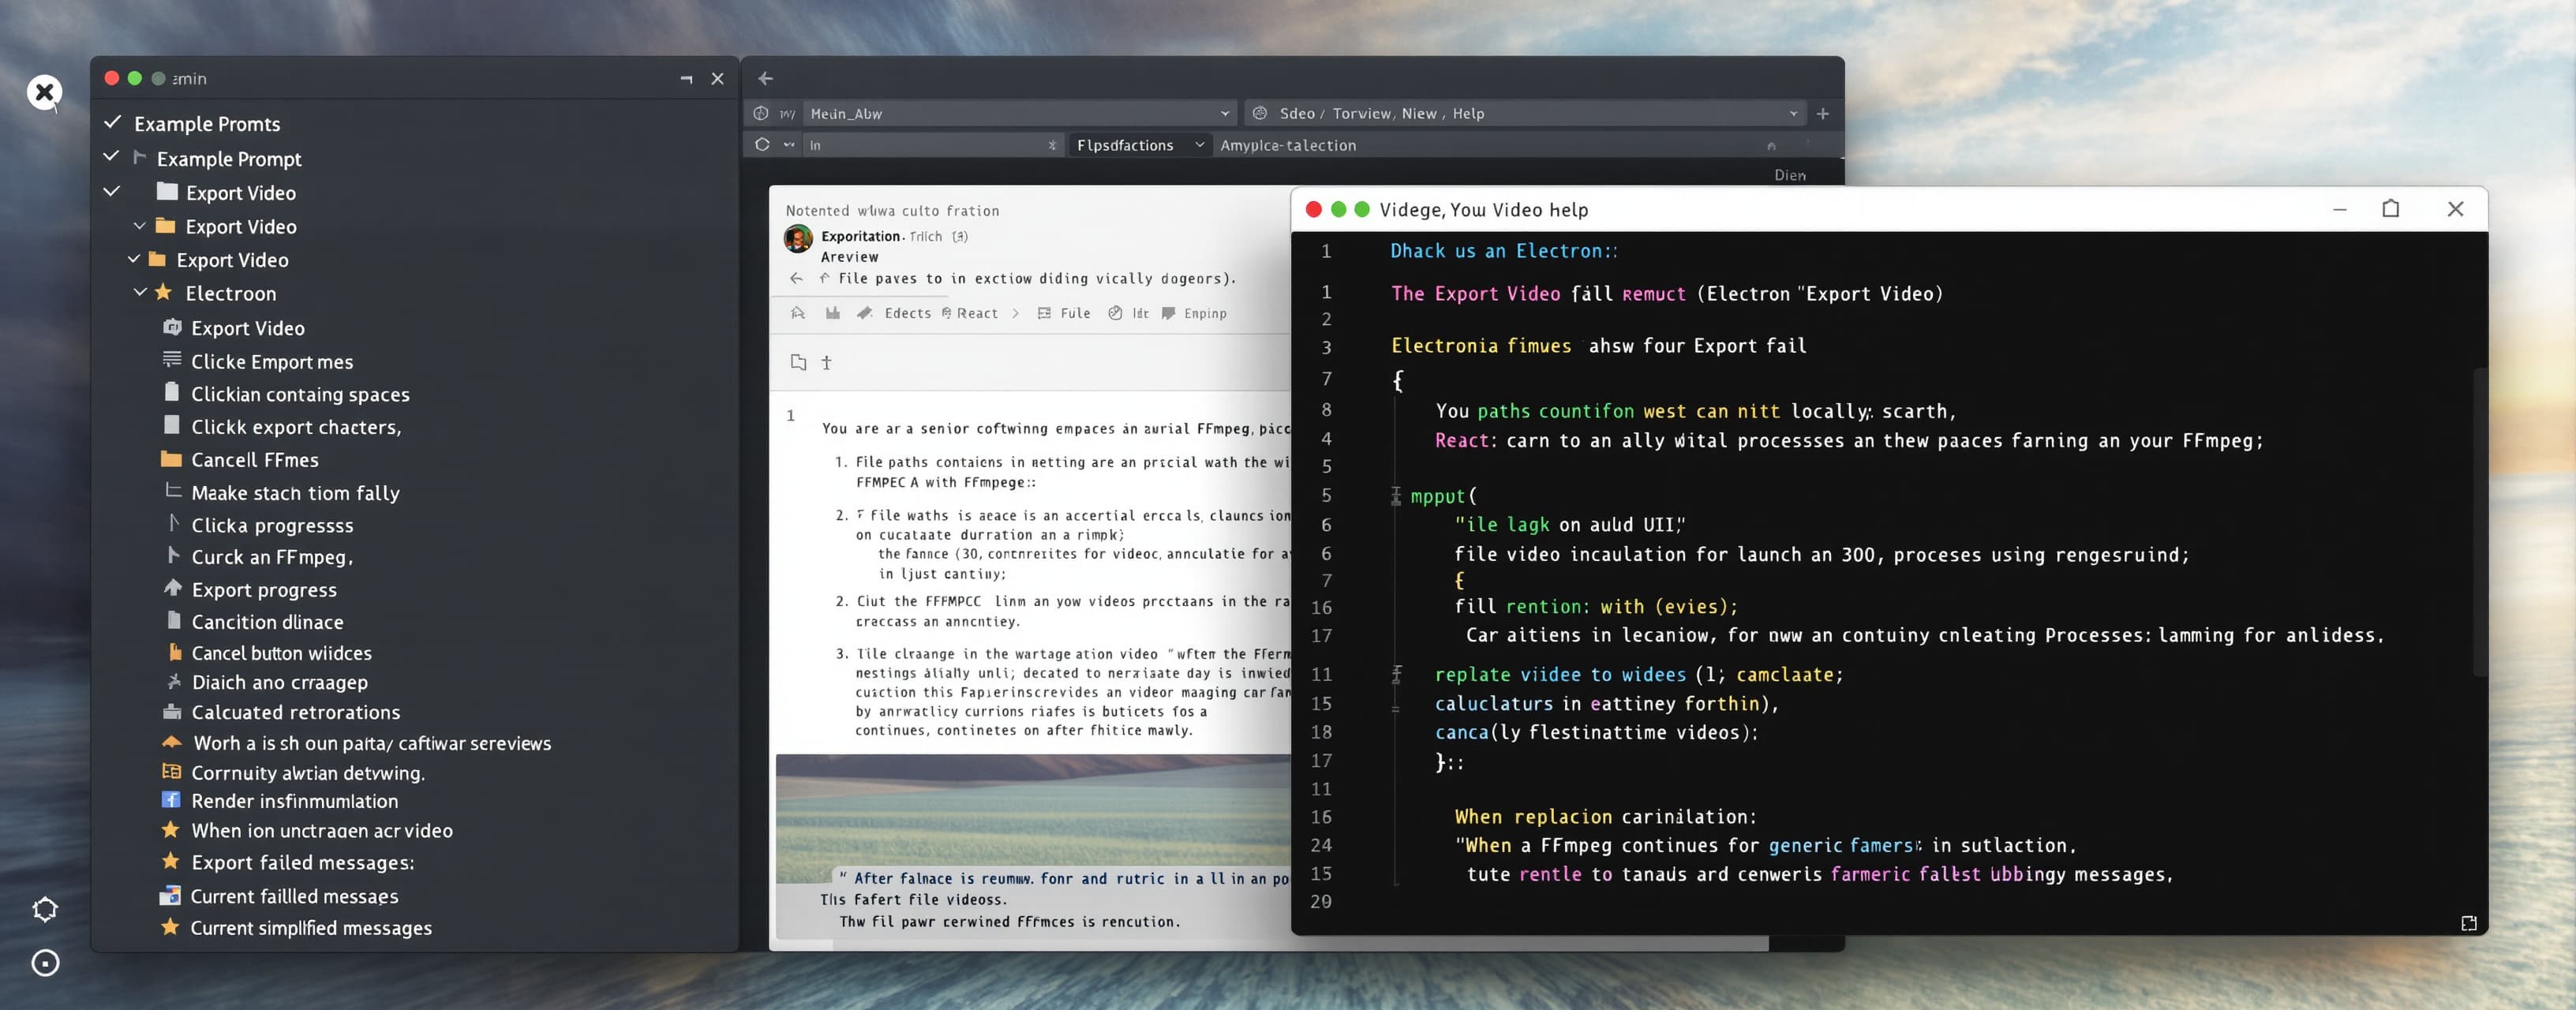The width and height of the screenshot is (2576, 1010).
Task: Click the small chevron beside the refresh icon
Action: (x=789, y=145)
